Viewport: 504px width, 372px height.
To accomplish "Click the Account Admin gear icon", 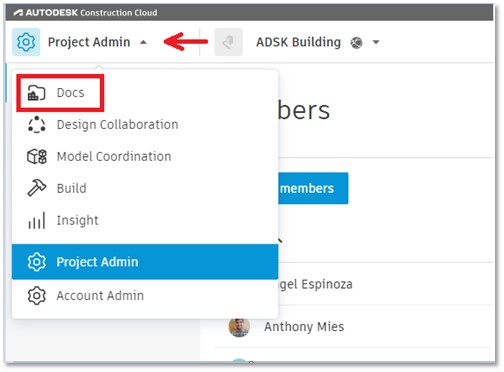I will click(x=36, y=296).
